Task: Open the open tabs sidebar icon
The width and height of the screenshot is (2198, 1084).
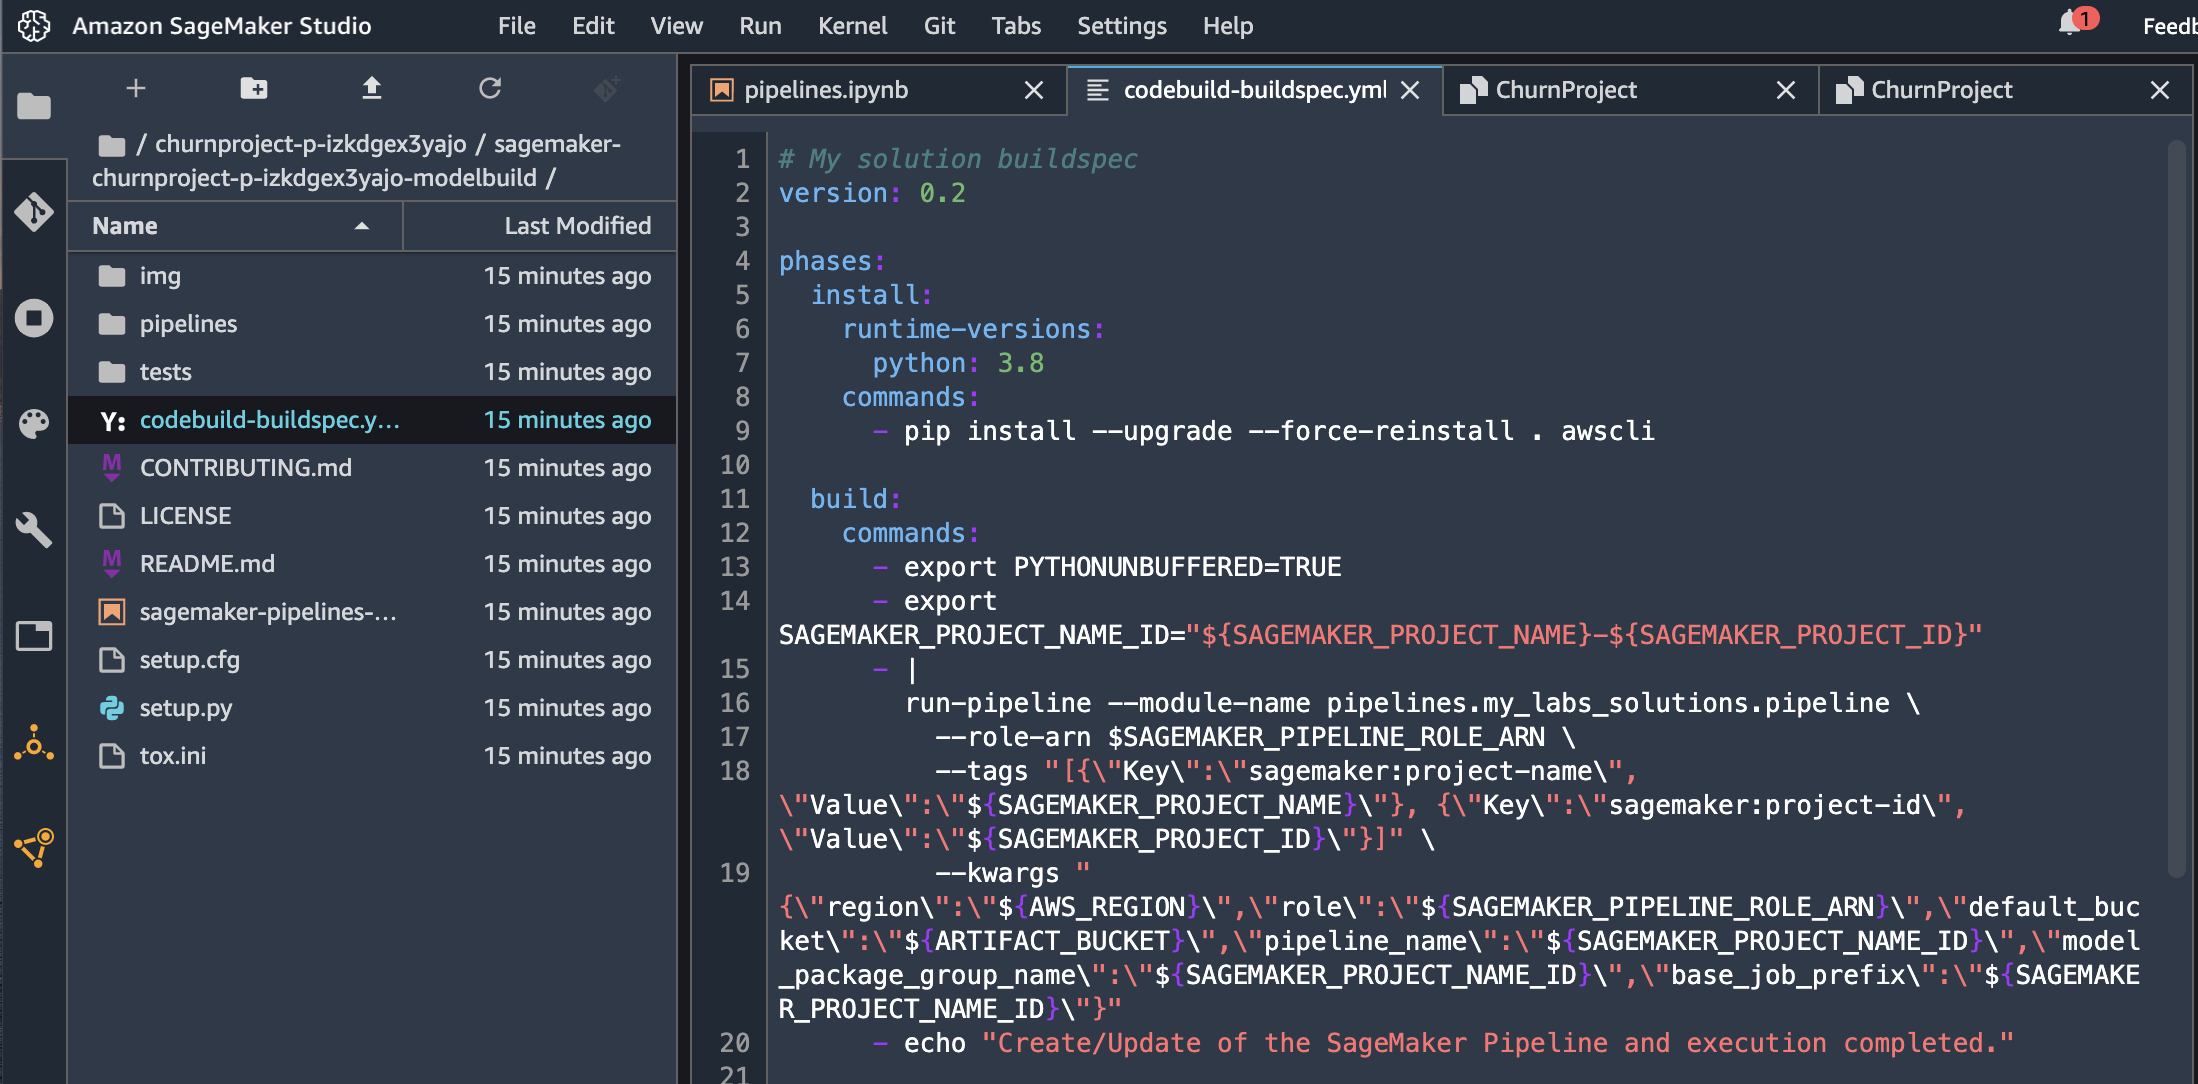Action: tap(34, 636)
